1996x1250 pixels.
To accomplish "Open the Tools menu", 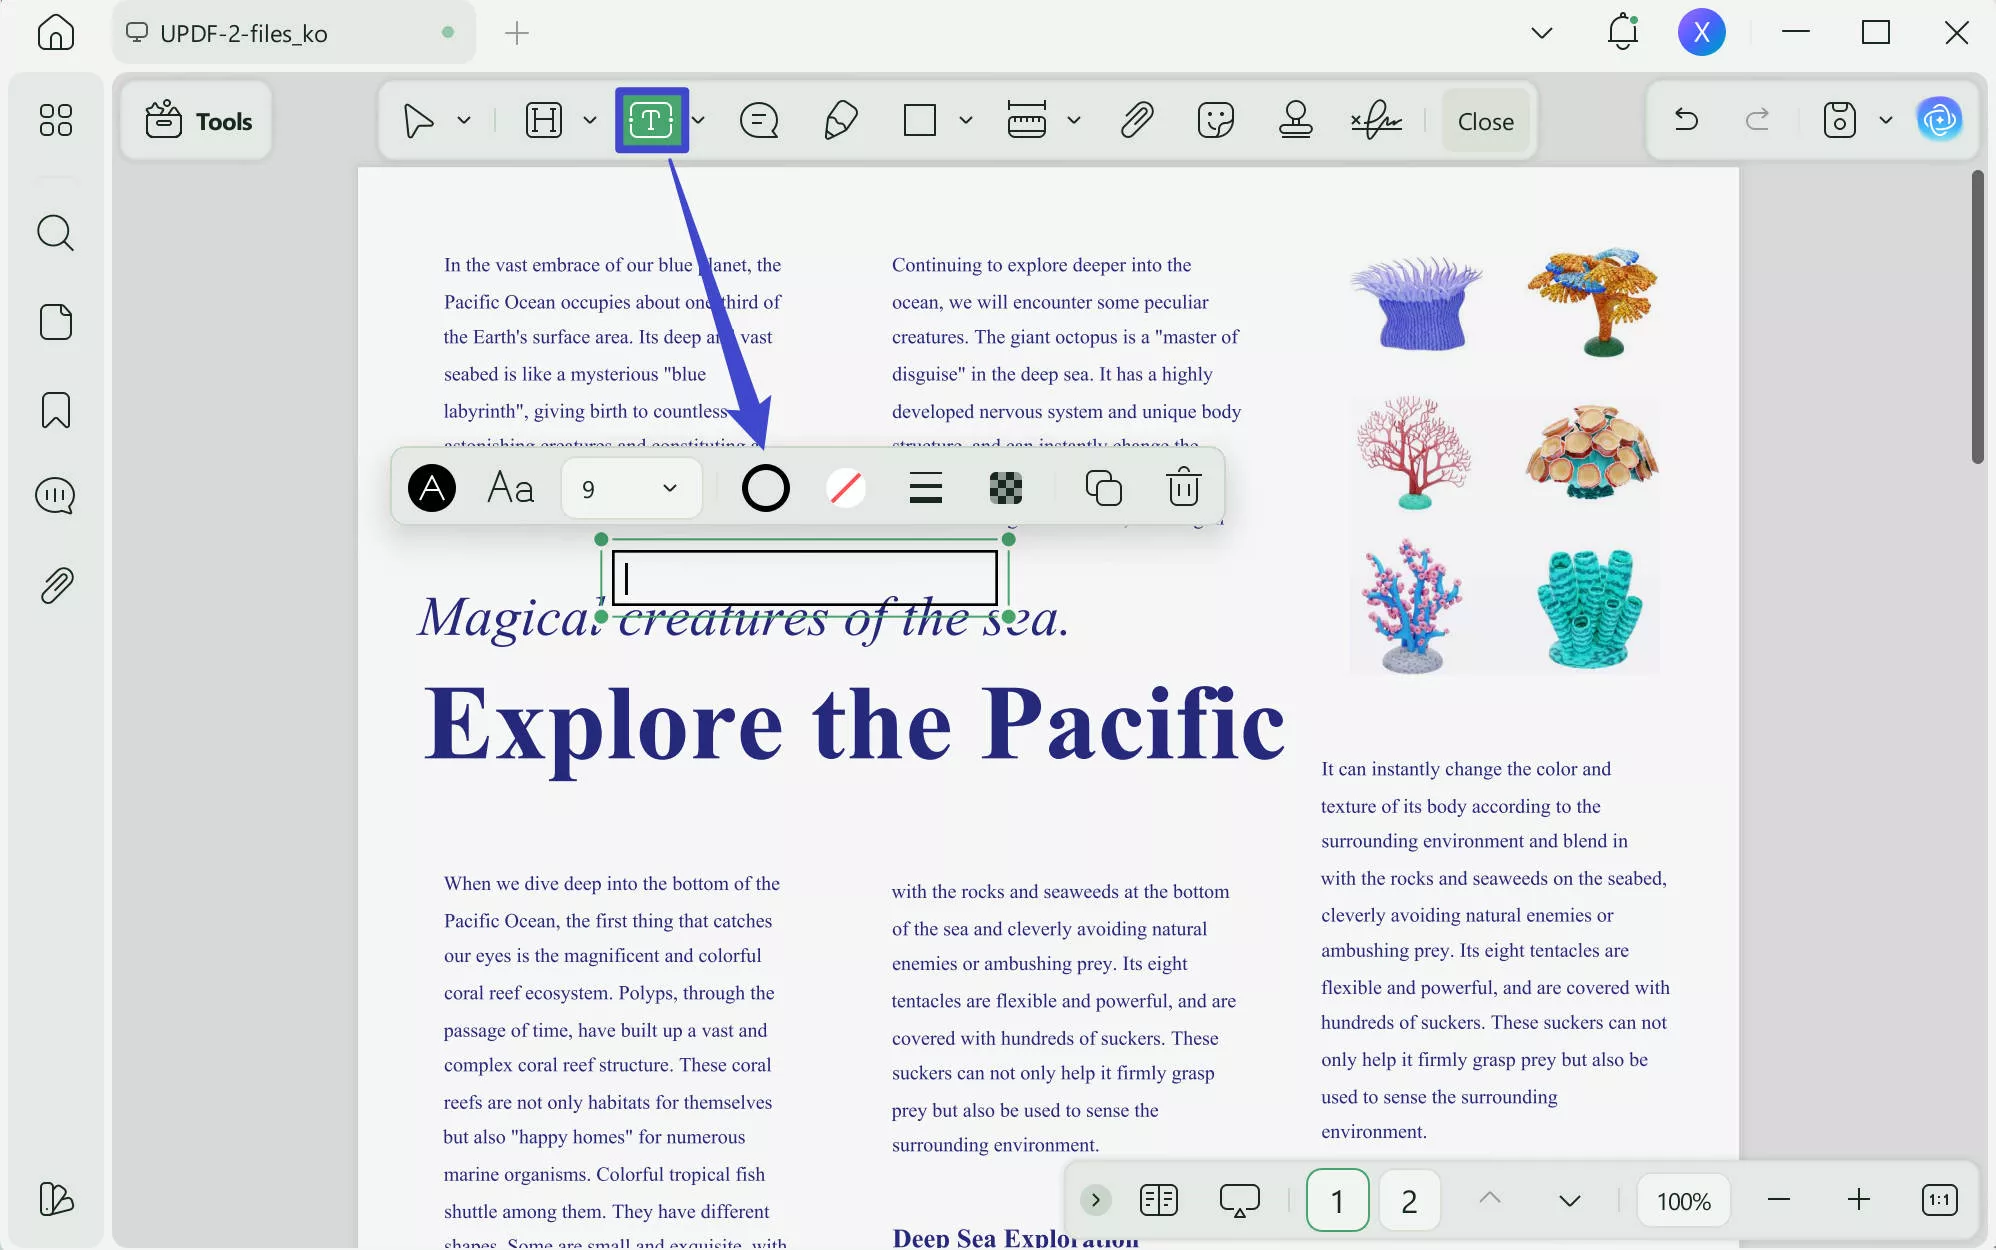I will pos(197,120).
